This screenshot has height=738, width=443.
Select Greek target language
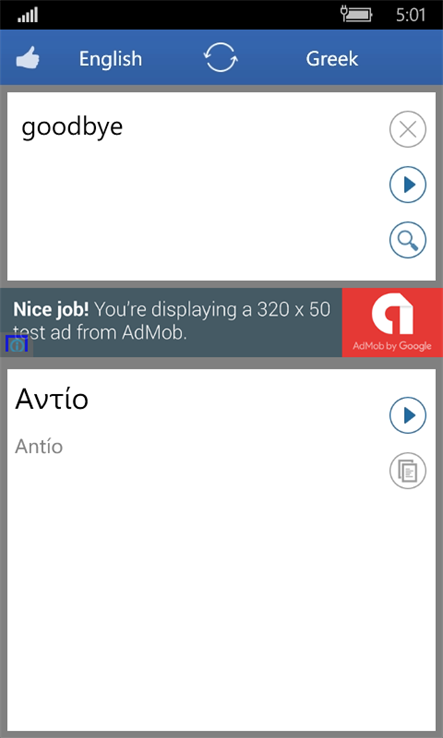[332, 59]
